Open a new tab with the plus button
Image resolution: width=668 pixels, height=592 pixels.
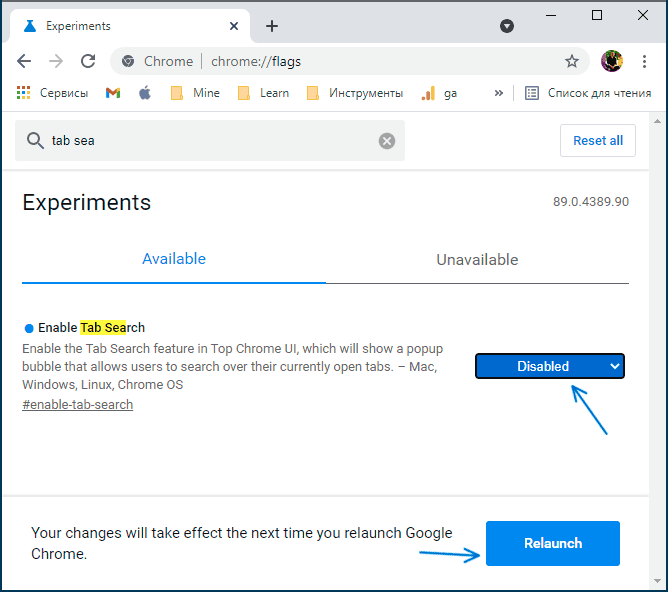click(x=272, y=26)
